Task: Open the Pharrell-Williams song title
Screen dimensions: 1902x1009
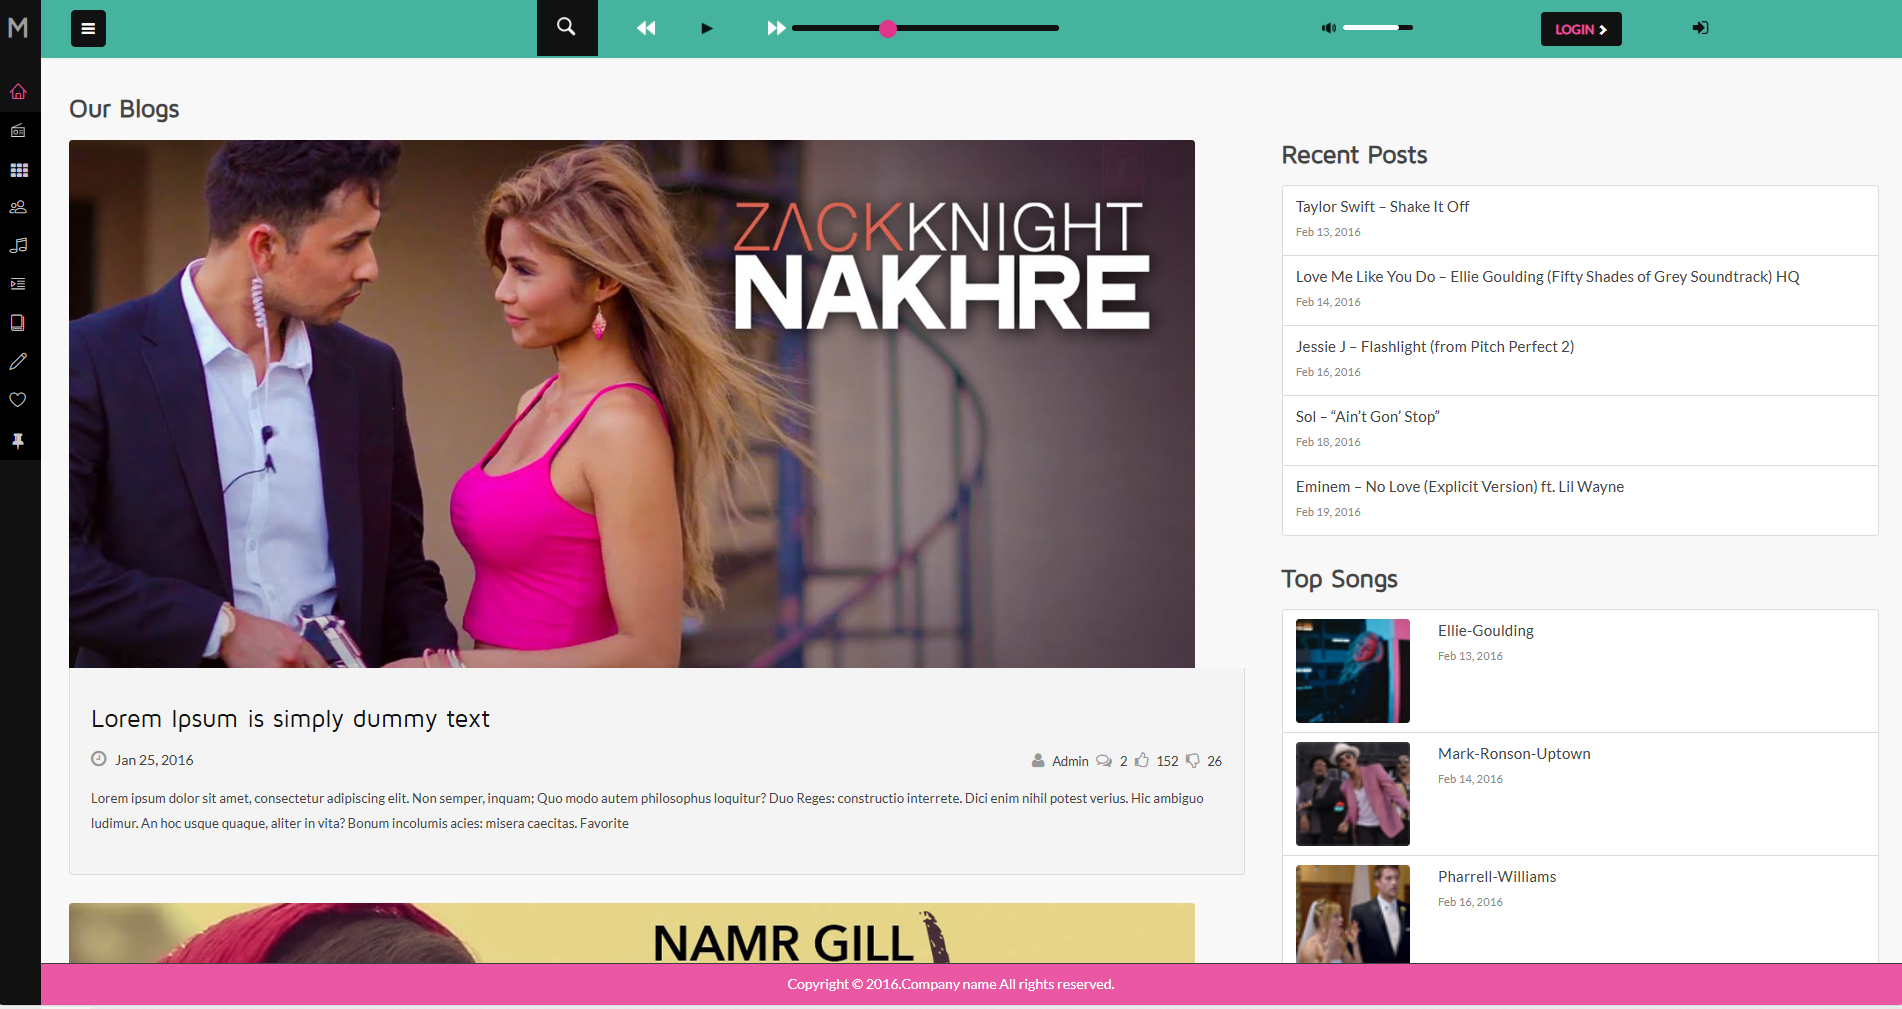Action: tap(1497, 877)
